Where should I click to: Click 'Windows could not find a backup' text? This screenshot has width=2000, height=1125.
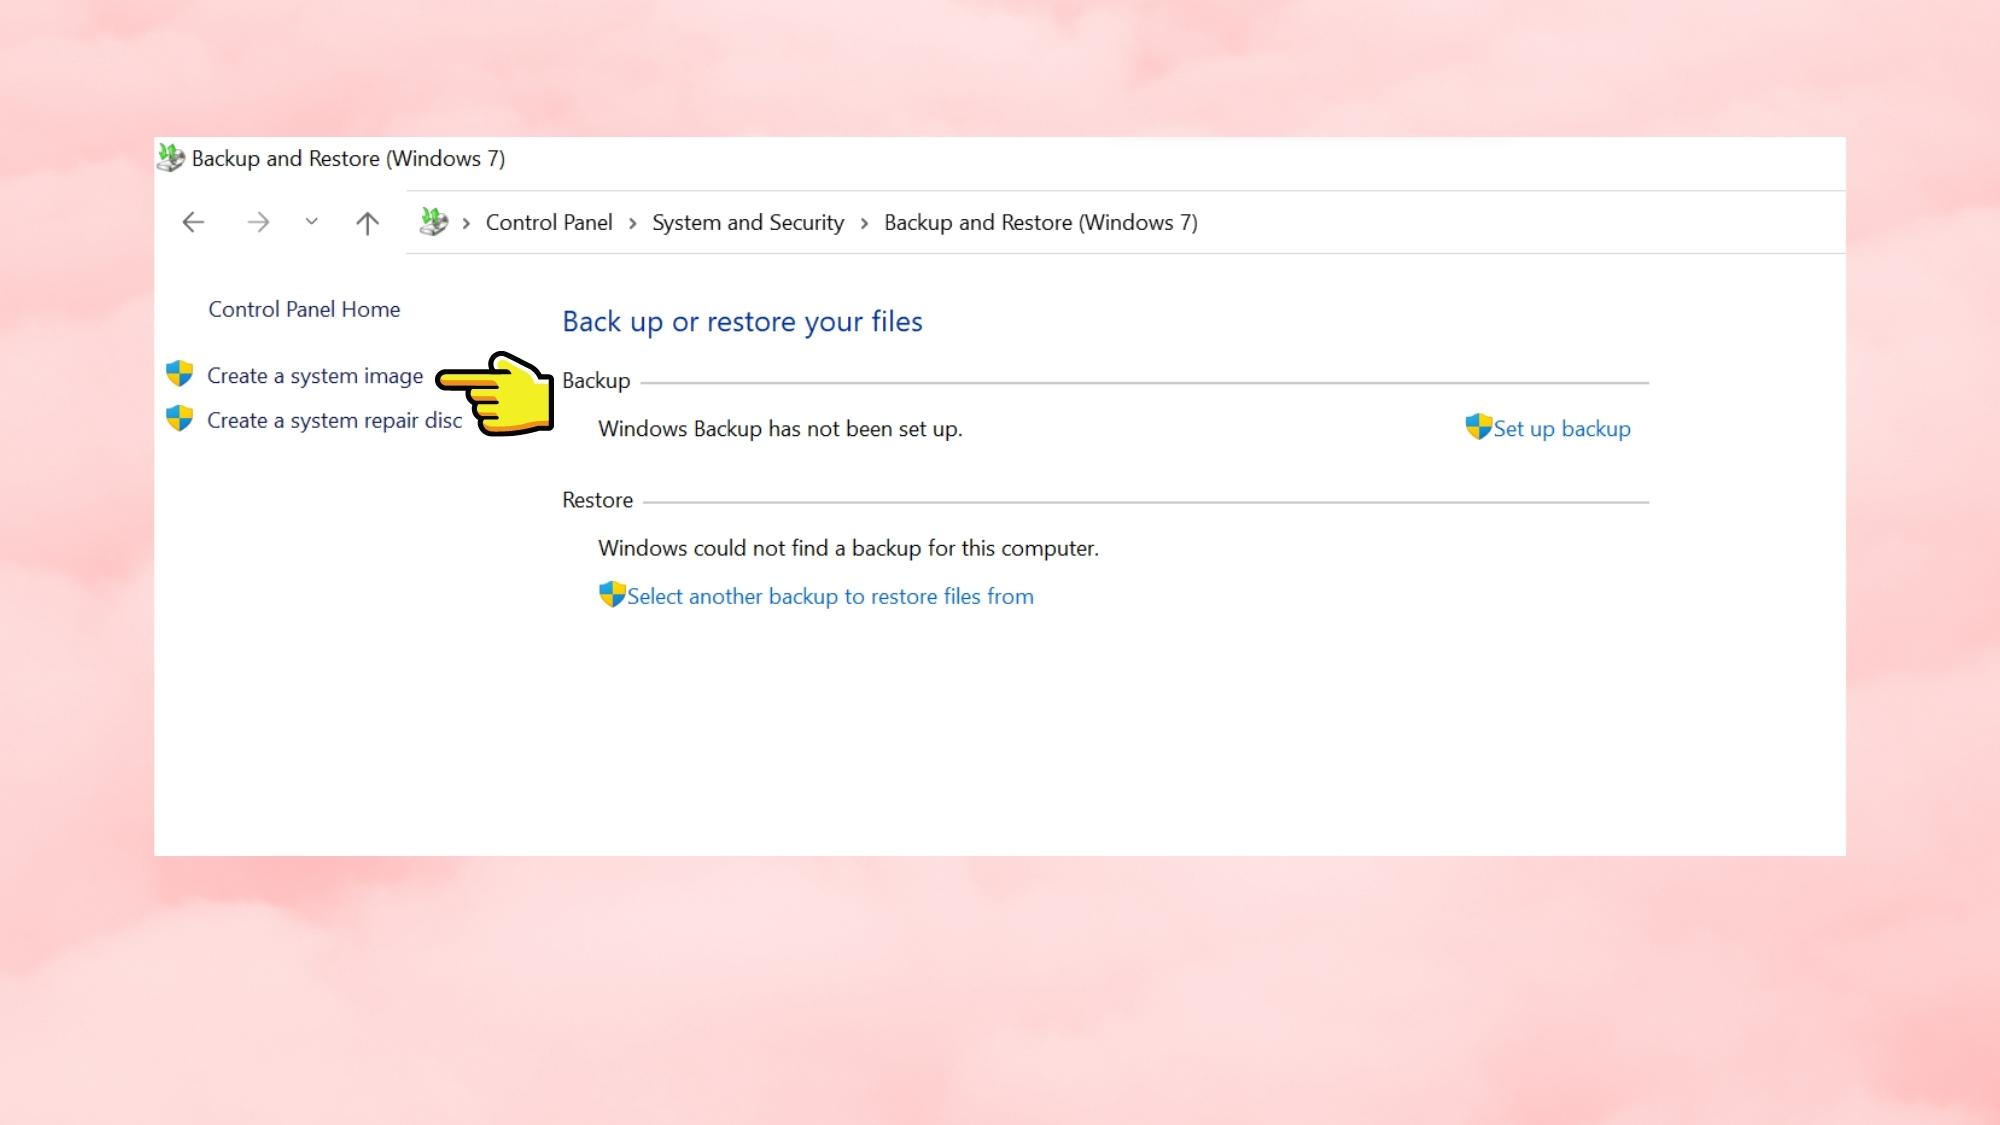point(848,548)
